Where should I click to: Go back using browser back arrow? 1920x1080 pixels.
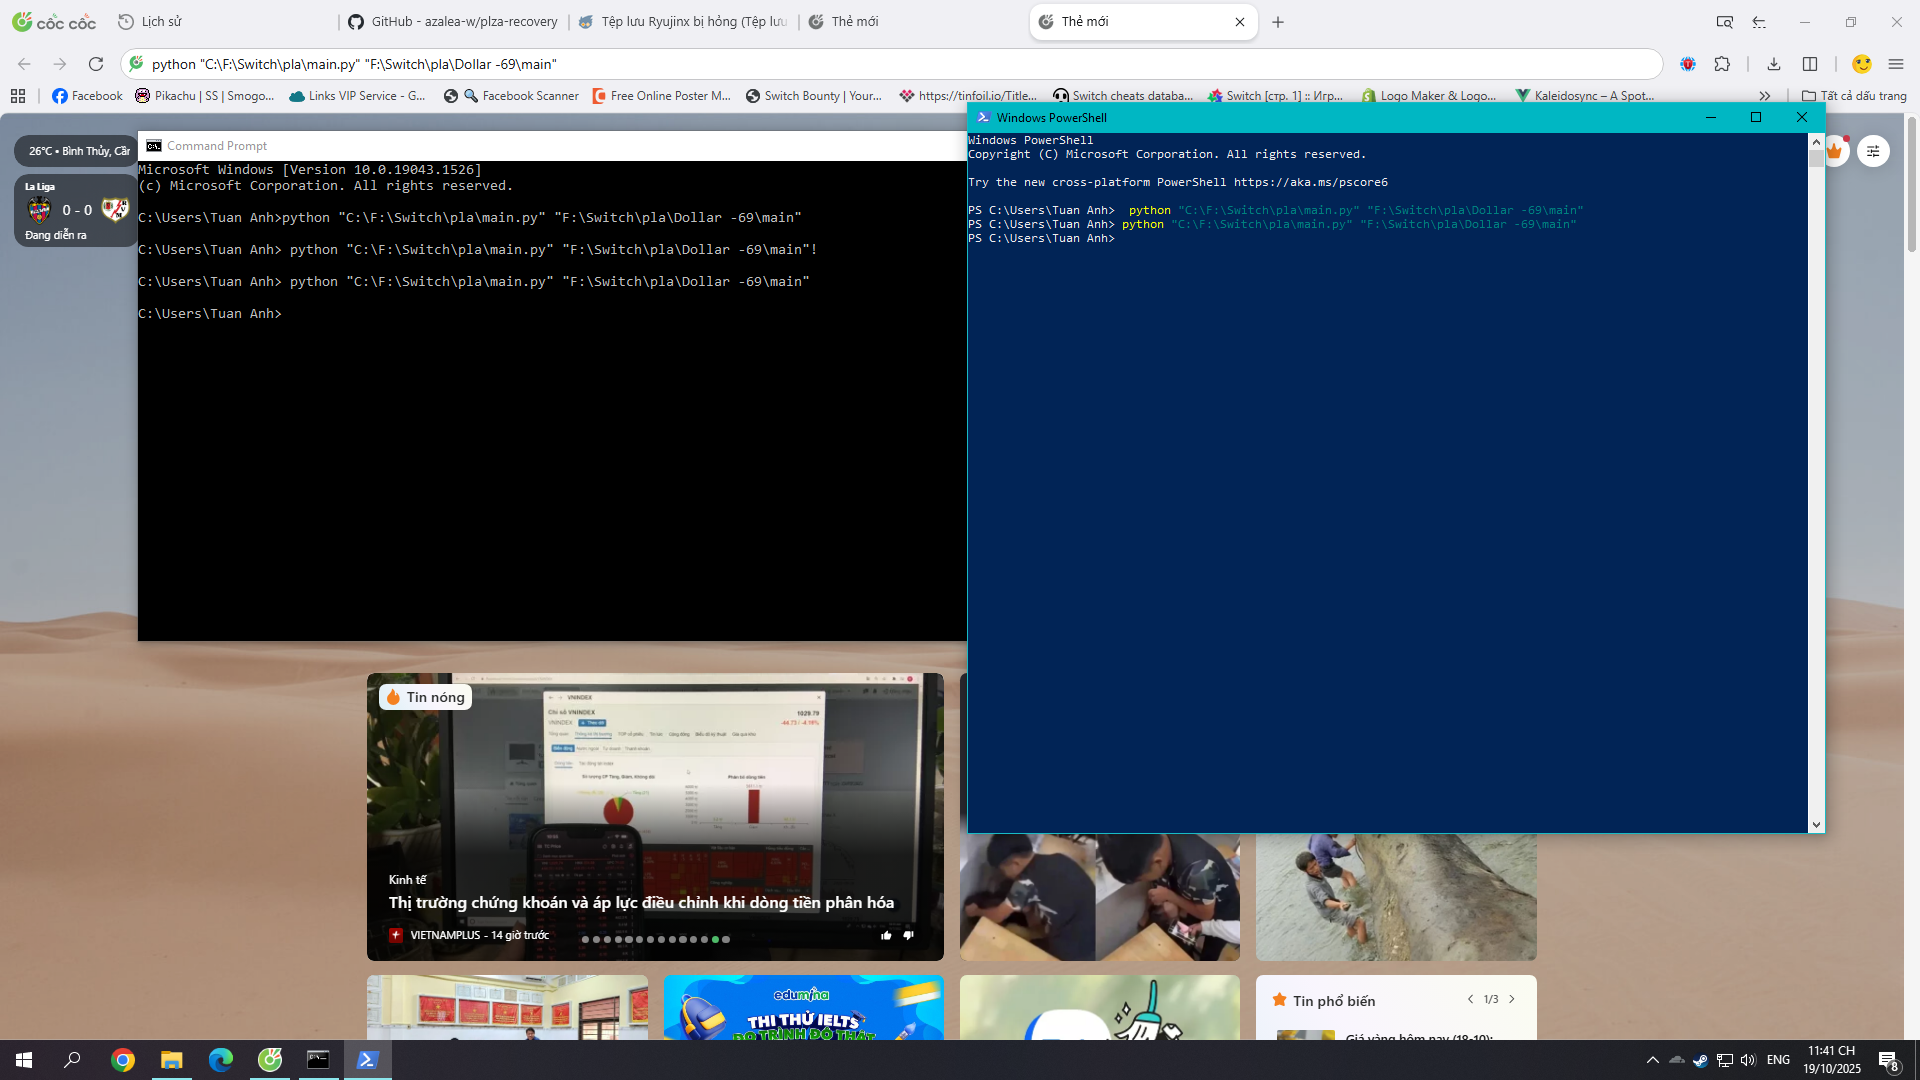pos(24,64)
